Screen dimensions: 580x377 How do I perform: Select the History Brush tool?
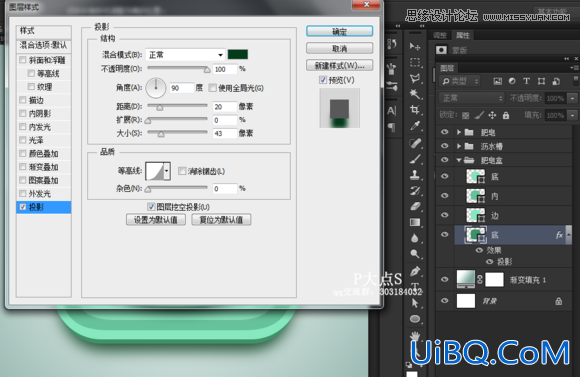[x=415, y=191]
